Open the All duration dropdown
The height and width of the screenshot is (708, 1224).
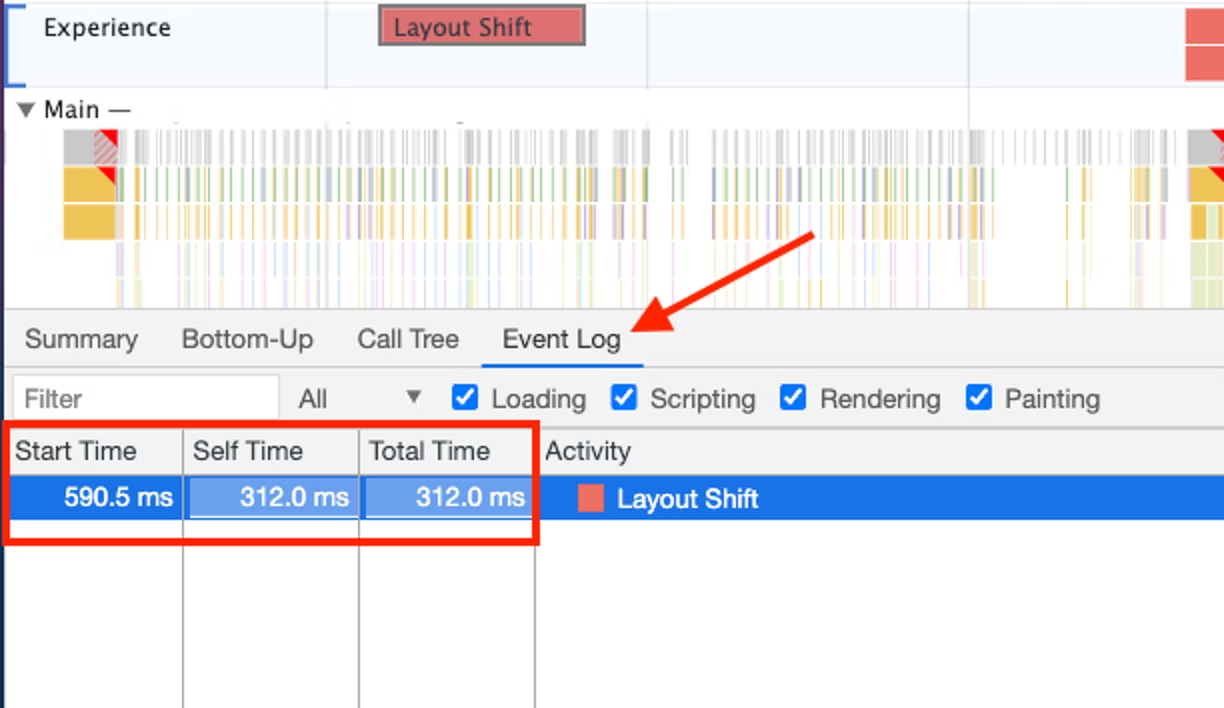pos(359,399)
